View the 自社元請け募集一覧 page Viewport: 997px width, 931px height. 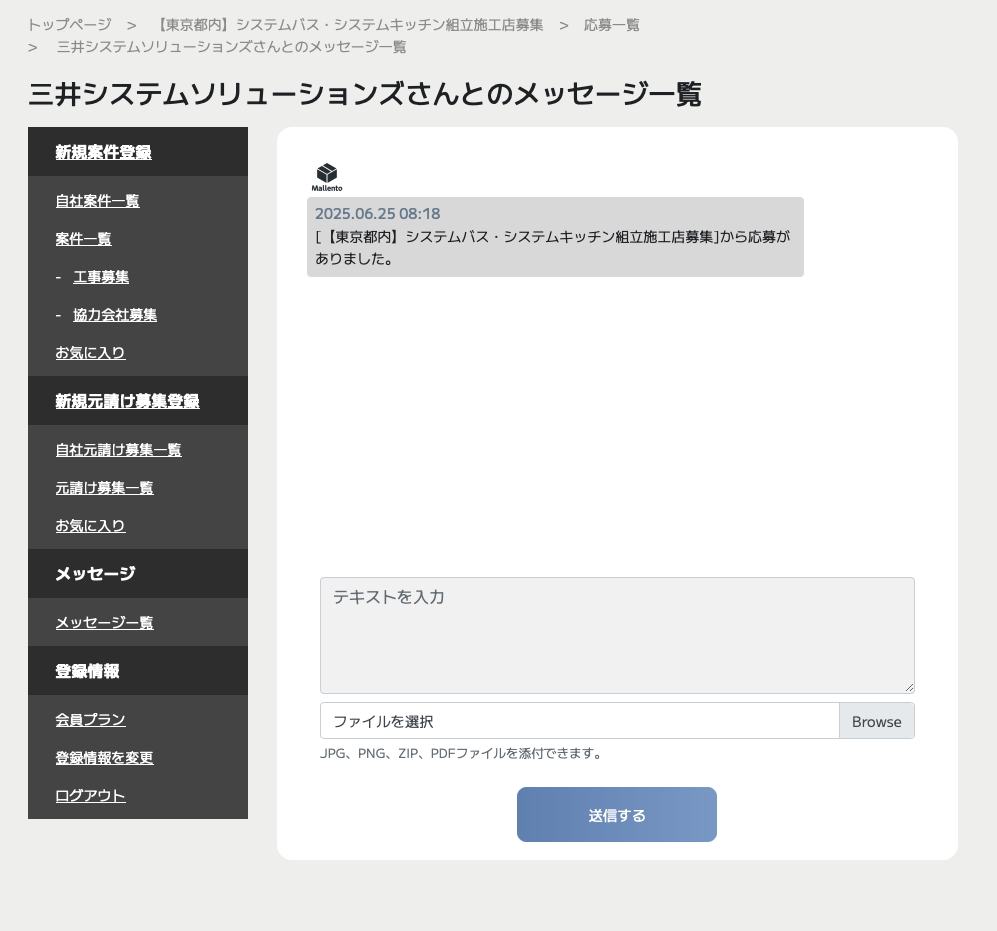pyautogui.click(x=118, y=450)
